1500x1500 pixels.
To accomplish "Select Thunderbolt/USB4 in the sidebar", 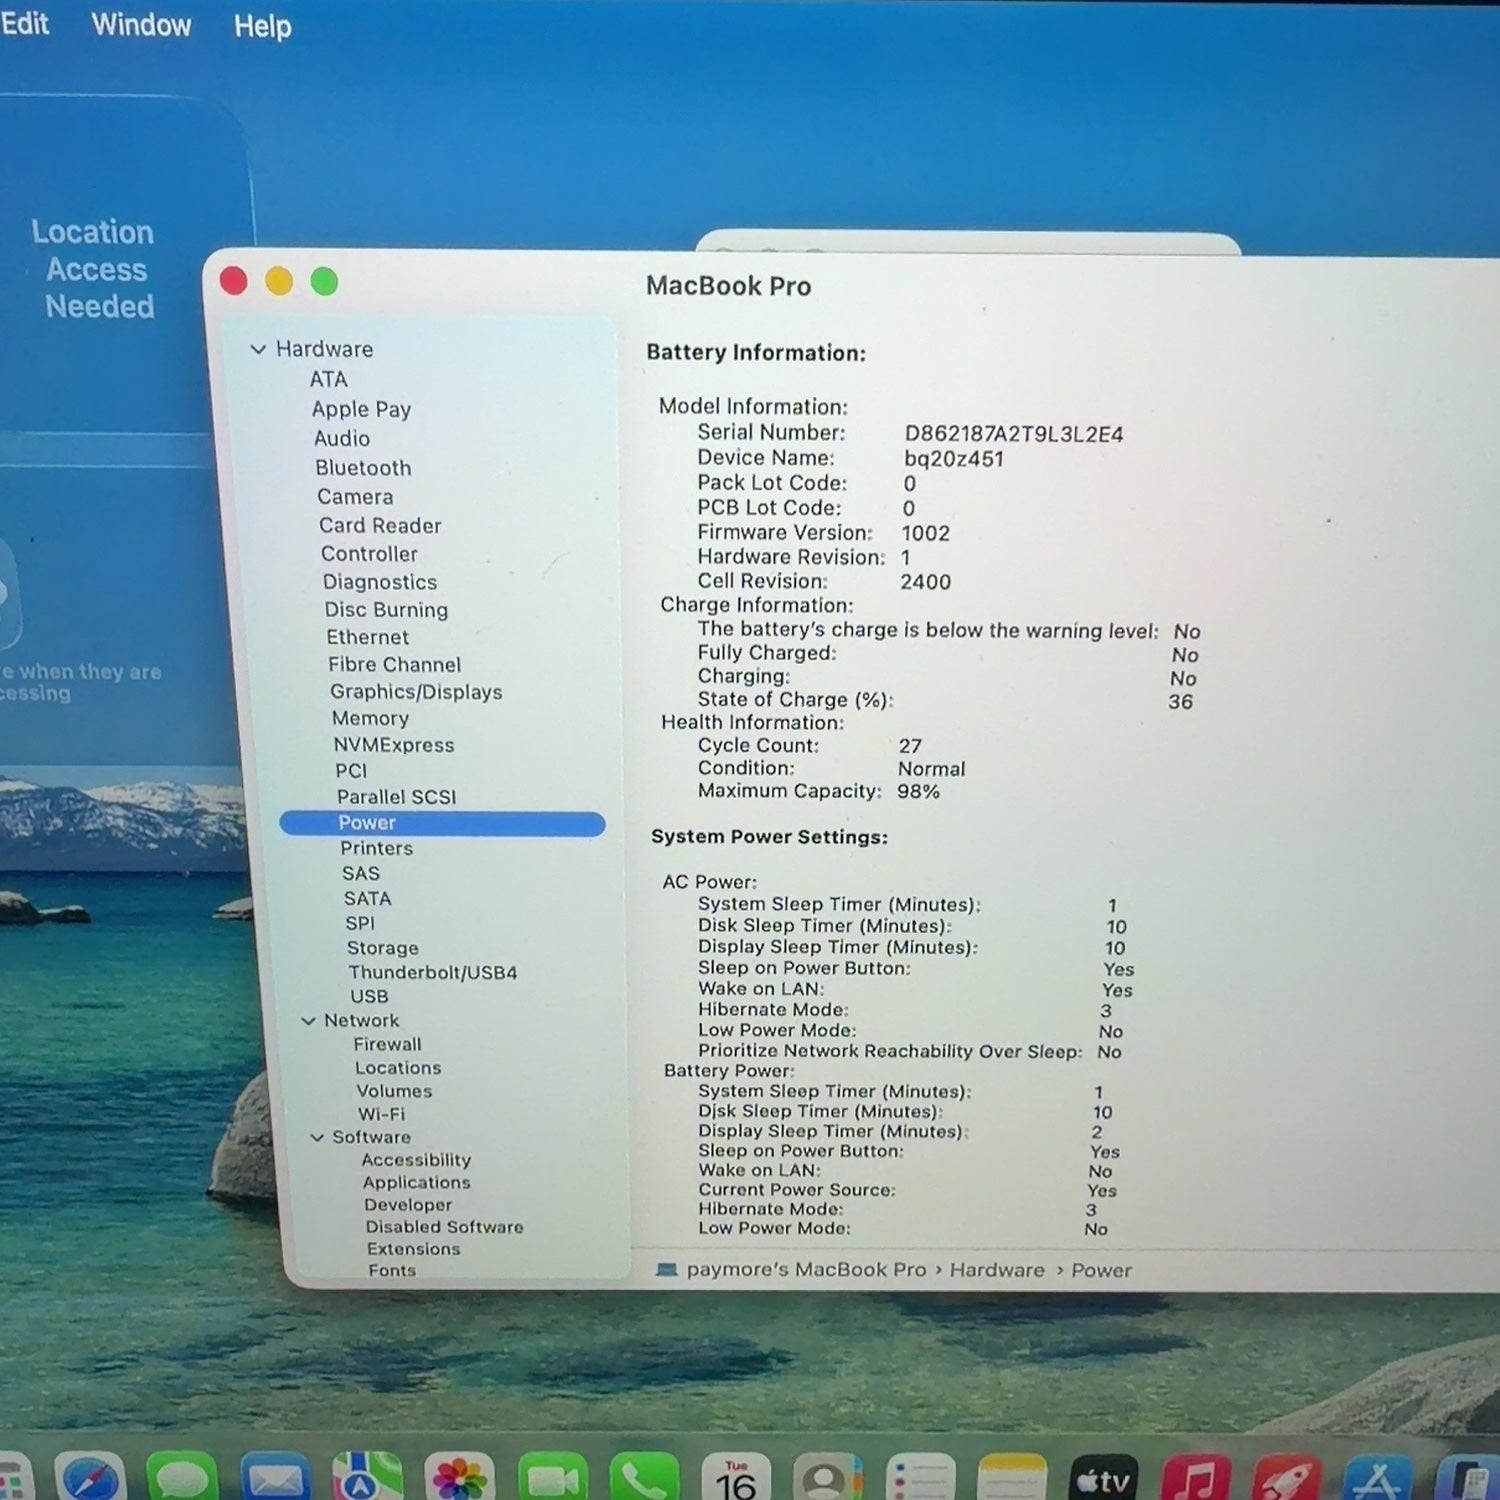I will (x=432, y=972).
